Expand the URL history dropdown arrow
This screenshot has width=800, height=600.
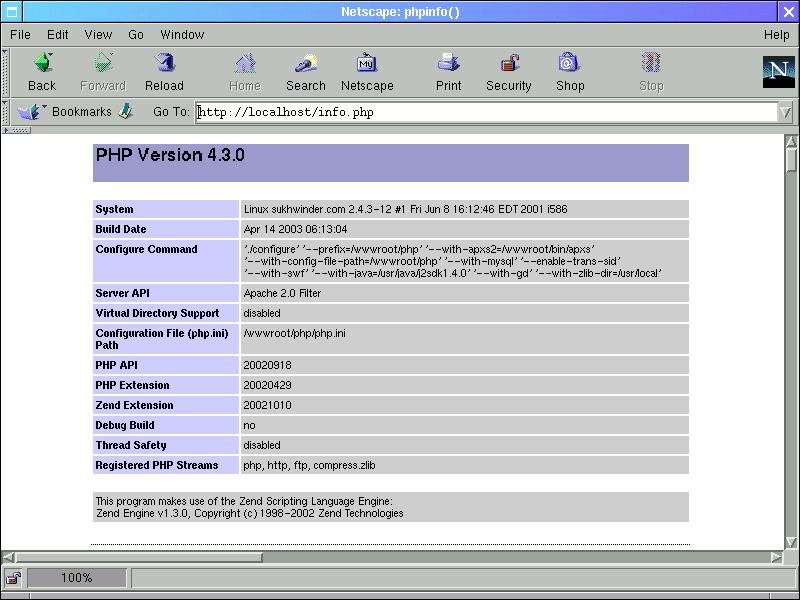click(x=785, y=112)
